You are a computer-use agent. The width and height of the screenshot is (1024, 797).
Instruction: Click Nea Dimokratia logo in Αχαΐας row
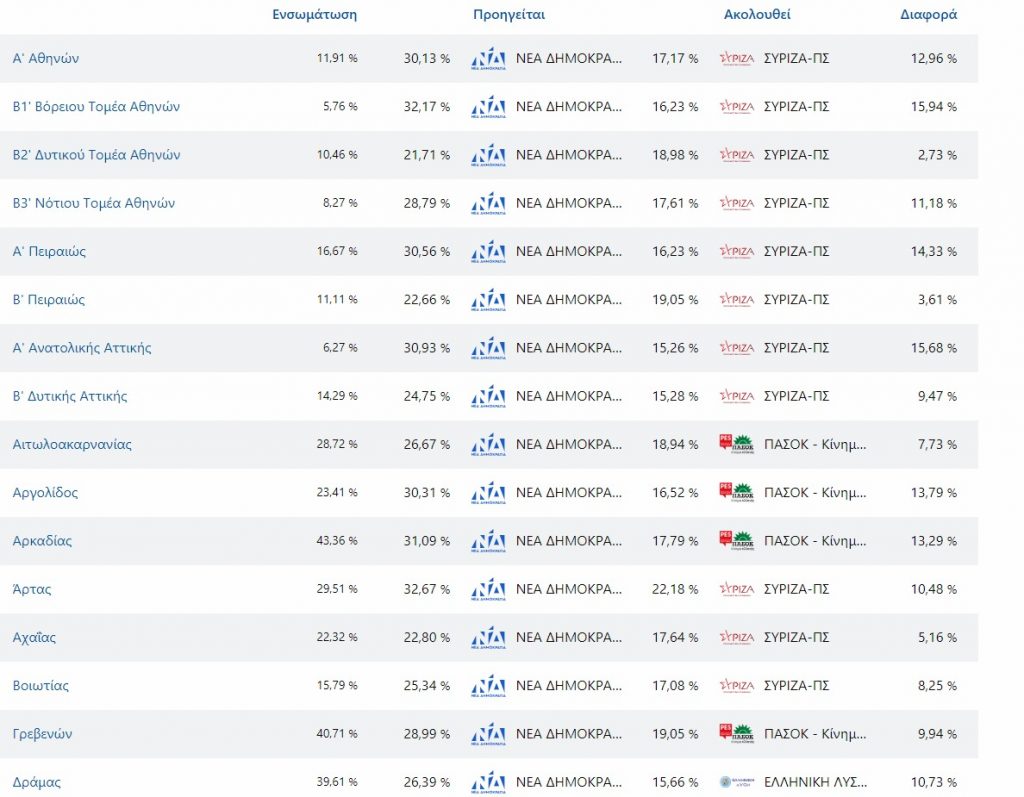pyautogui.click(x=487, y=637)
